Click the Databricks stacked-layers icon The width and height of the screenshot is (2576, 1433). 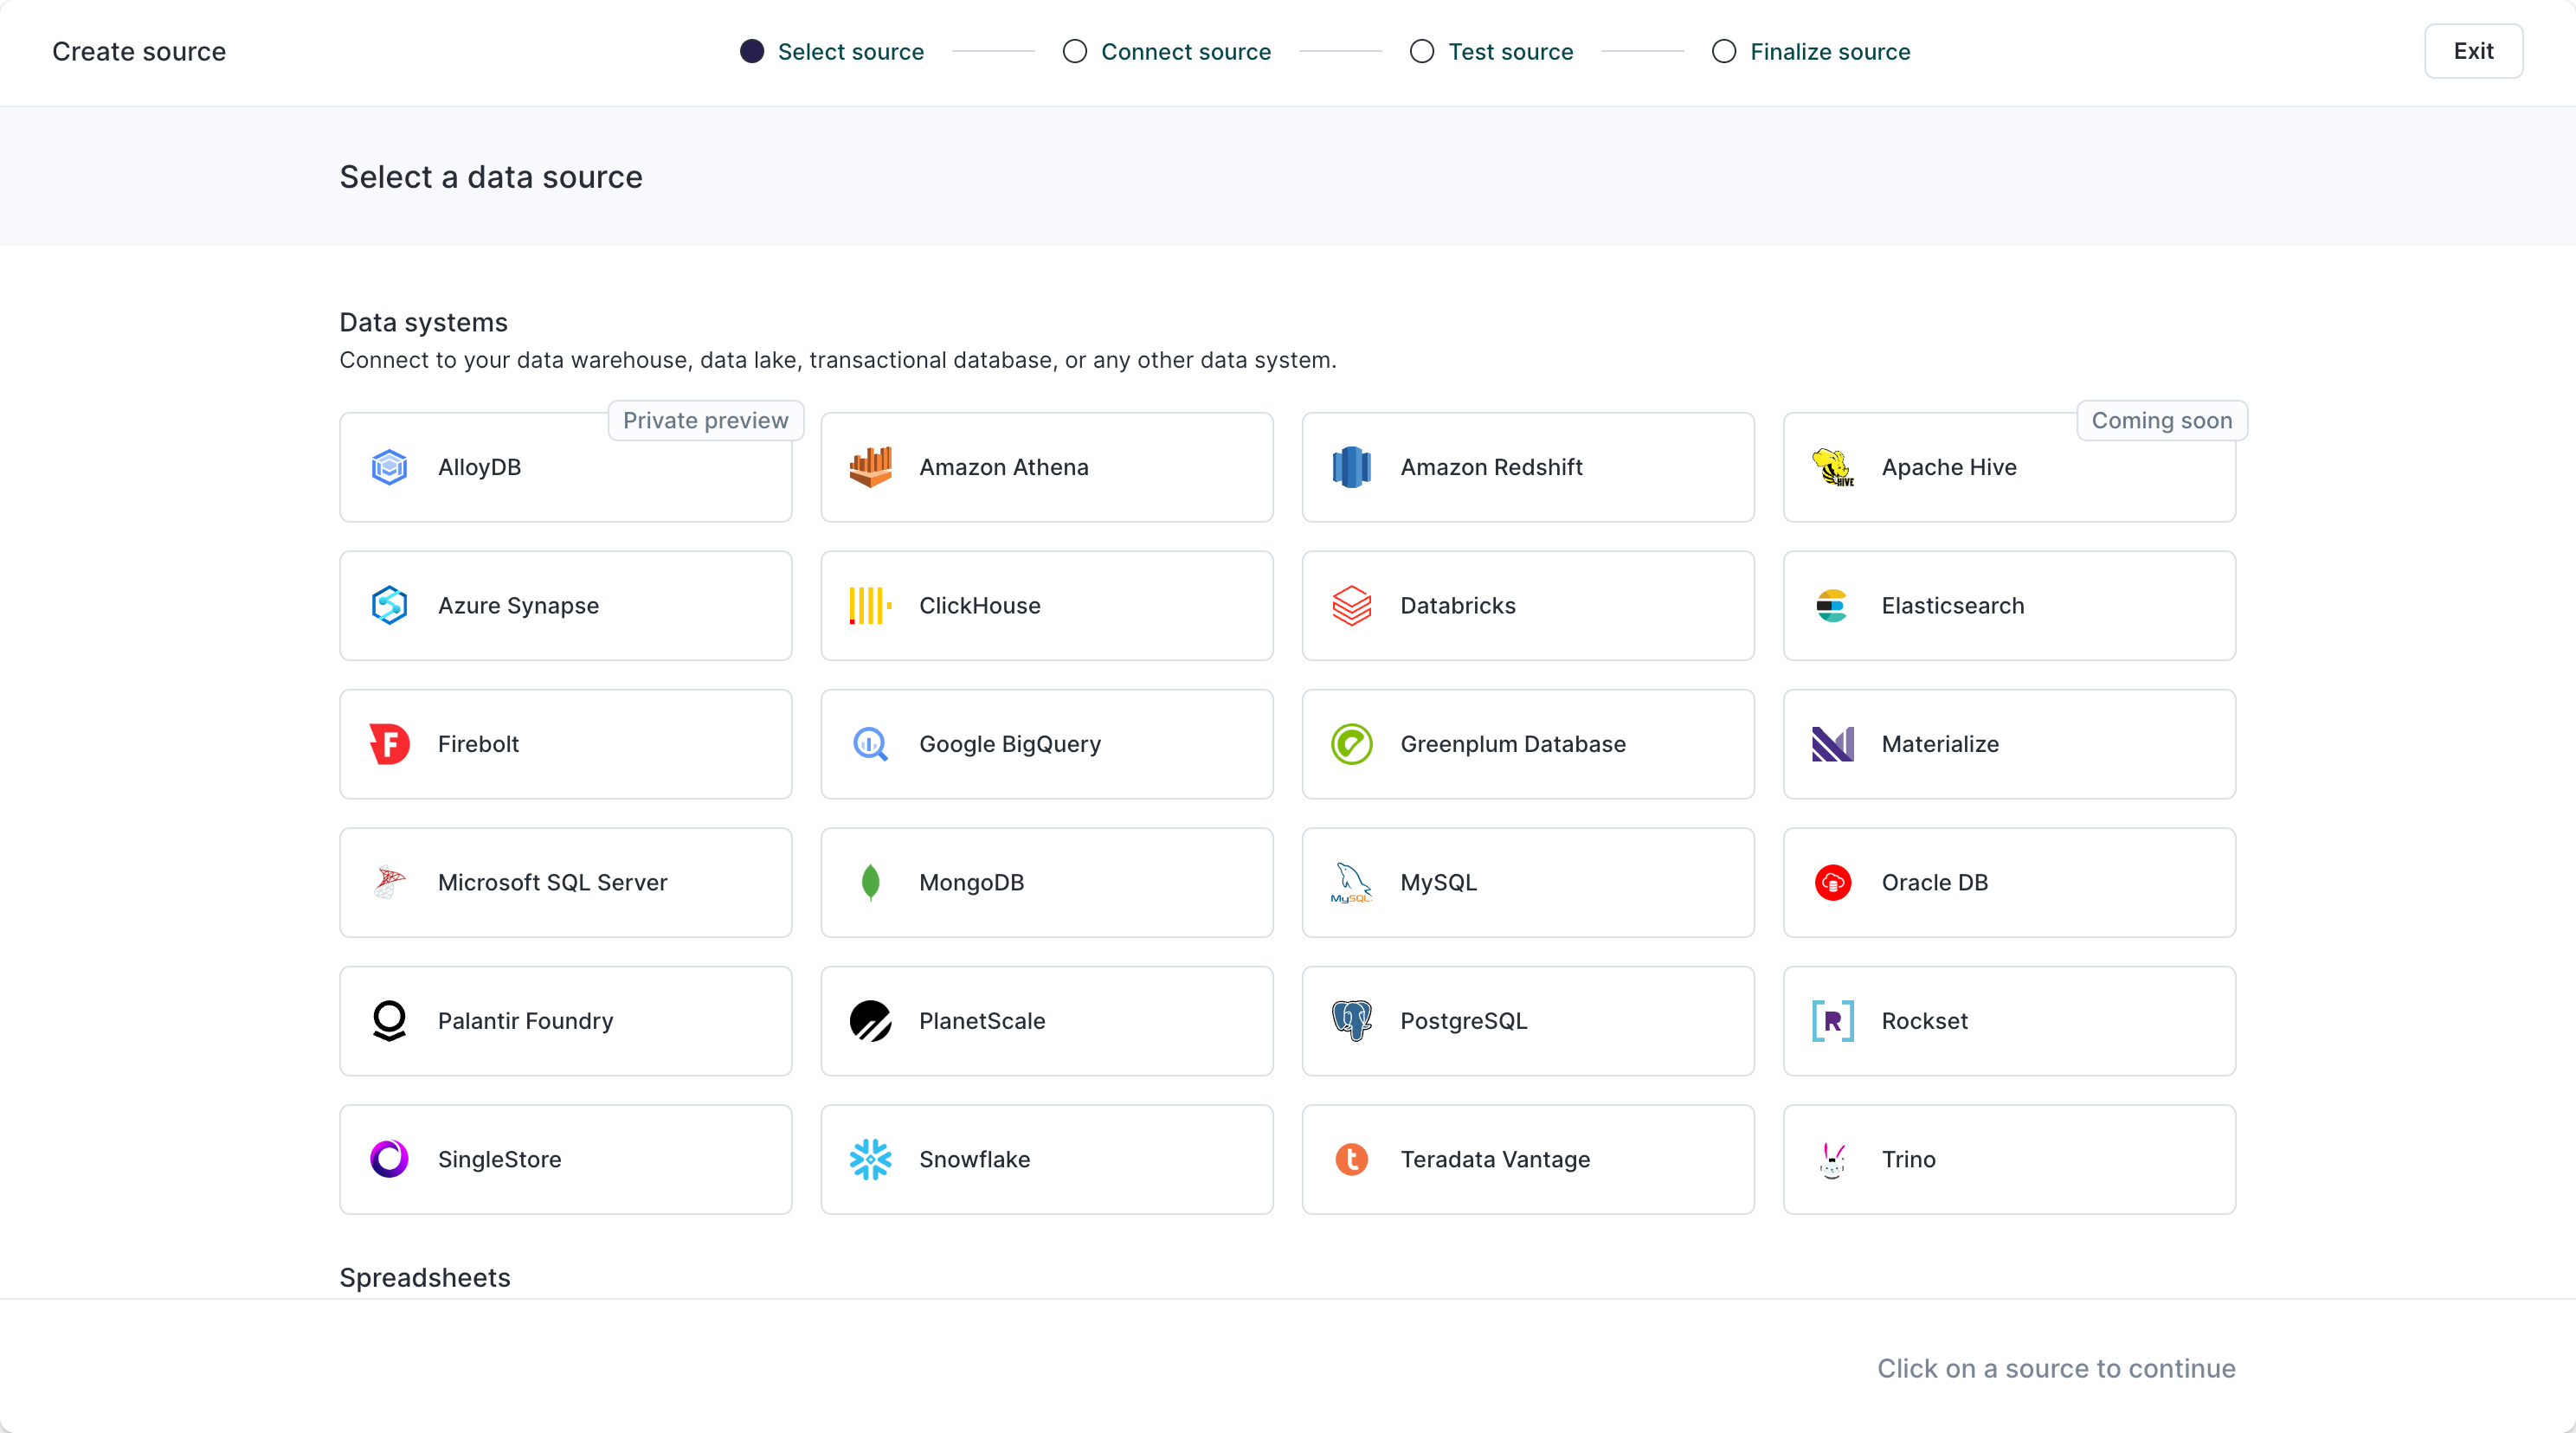coord(1351,605)
